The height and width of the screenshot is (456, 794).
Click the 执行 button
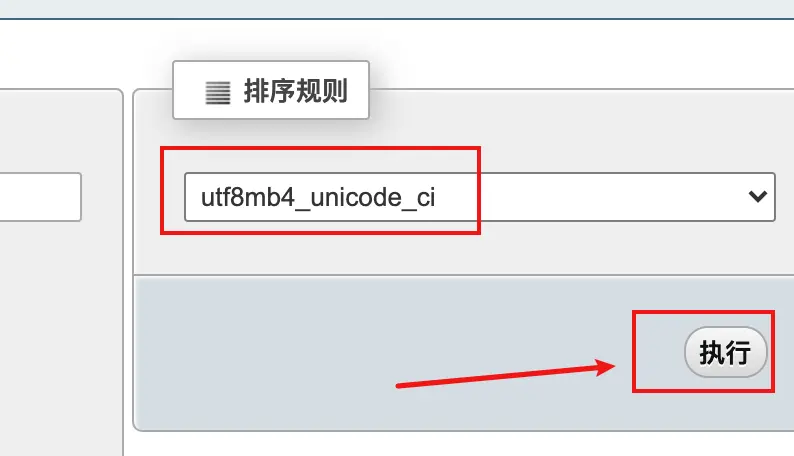point(725,352)
